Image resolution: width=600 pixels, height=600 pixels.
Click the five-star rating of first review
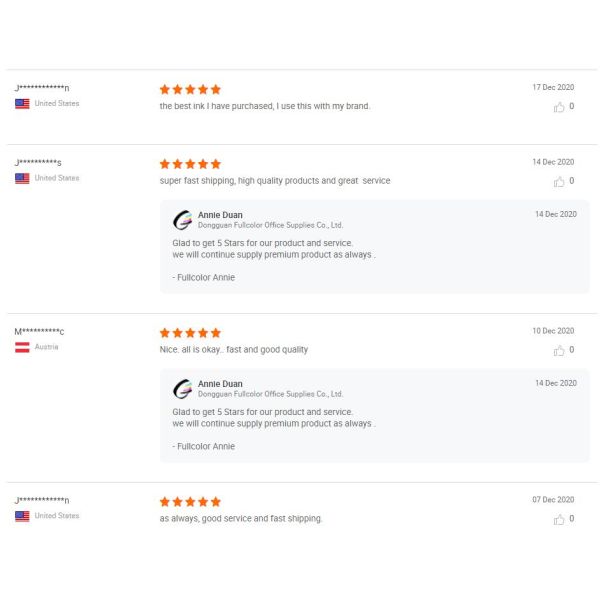point(190,90)
